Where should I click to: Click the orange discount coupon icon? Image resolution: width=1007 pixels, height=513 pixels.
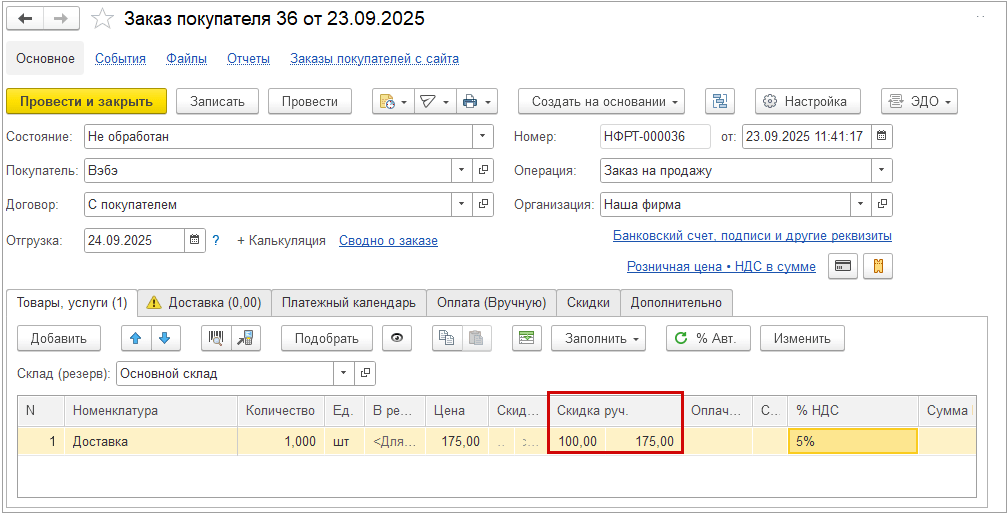point(878,266)
